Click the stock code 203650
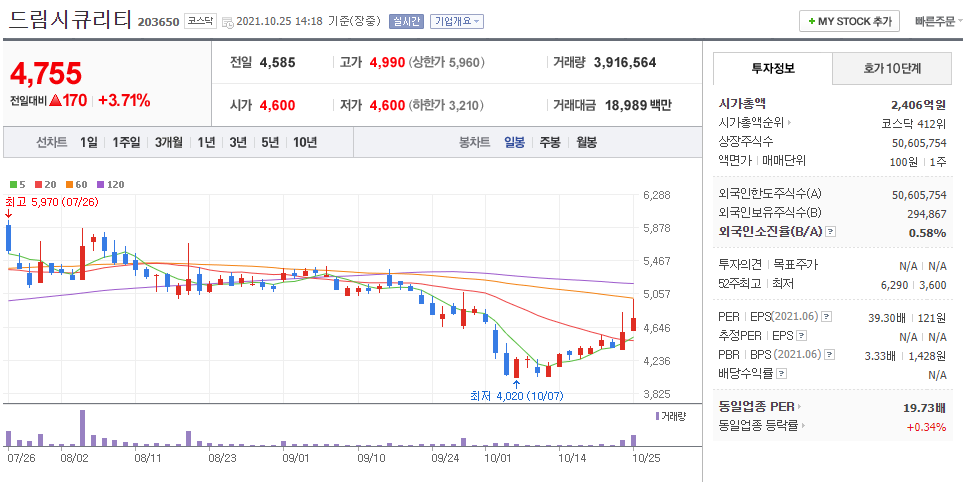The image size is (971, 482). point(159,22)
